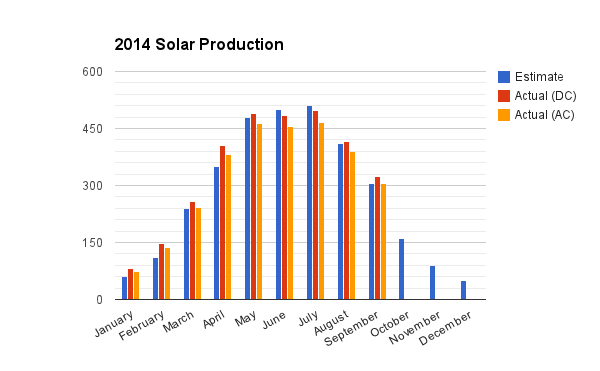The image size is (600, 371).
Task: Select April's blue Estimate bar
Action: 217,233
